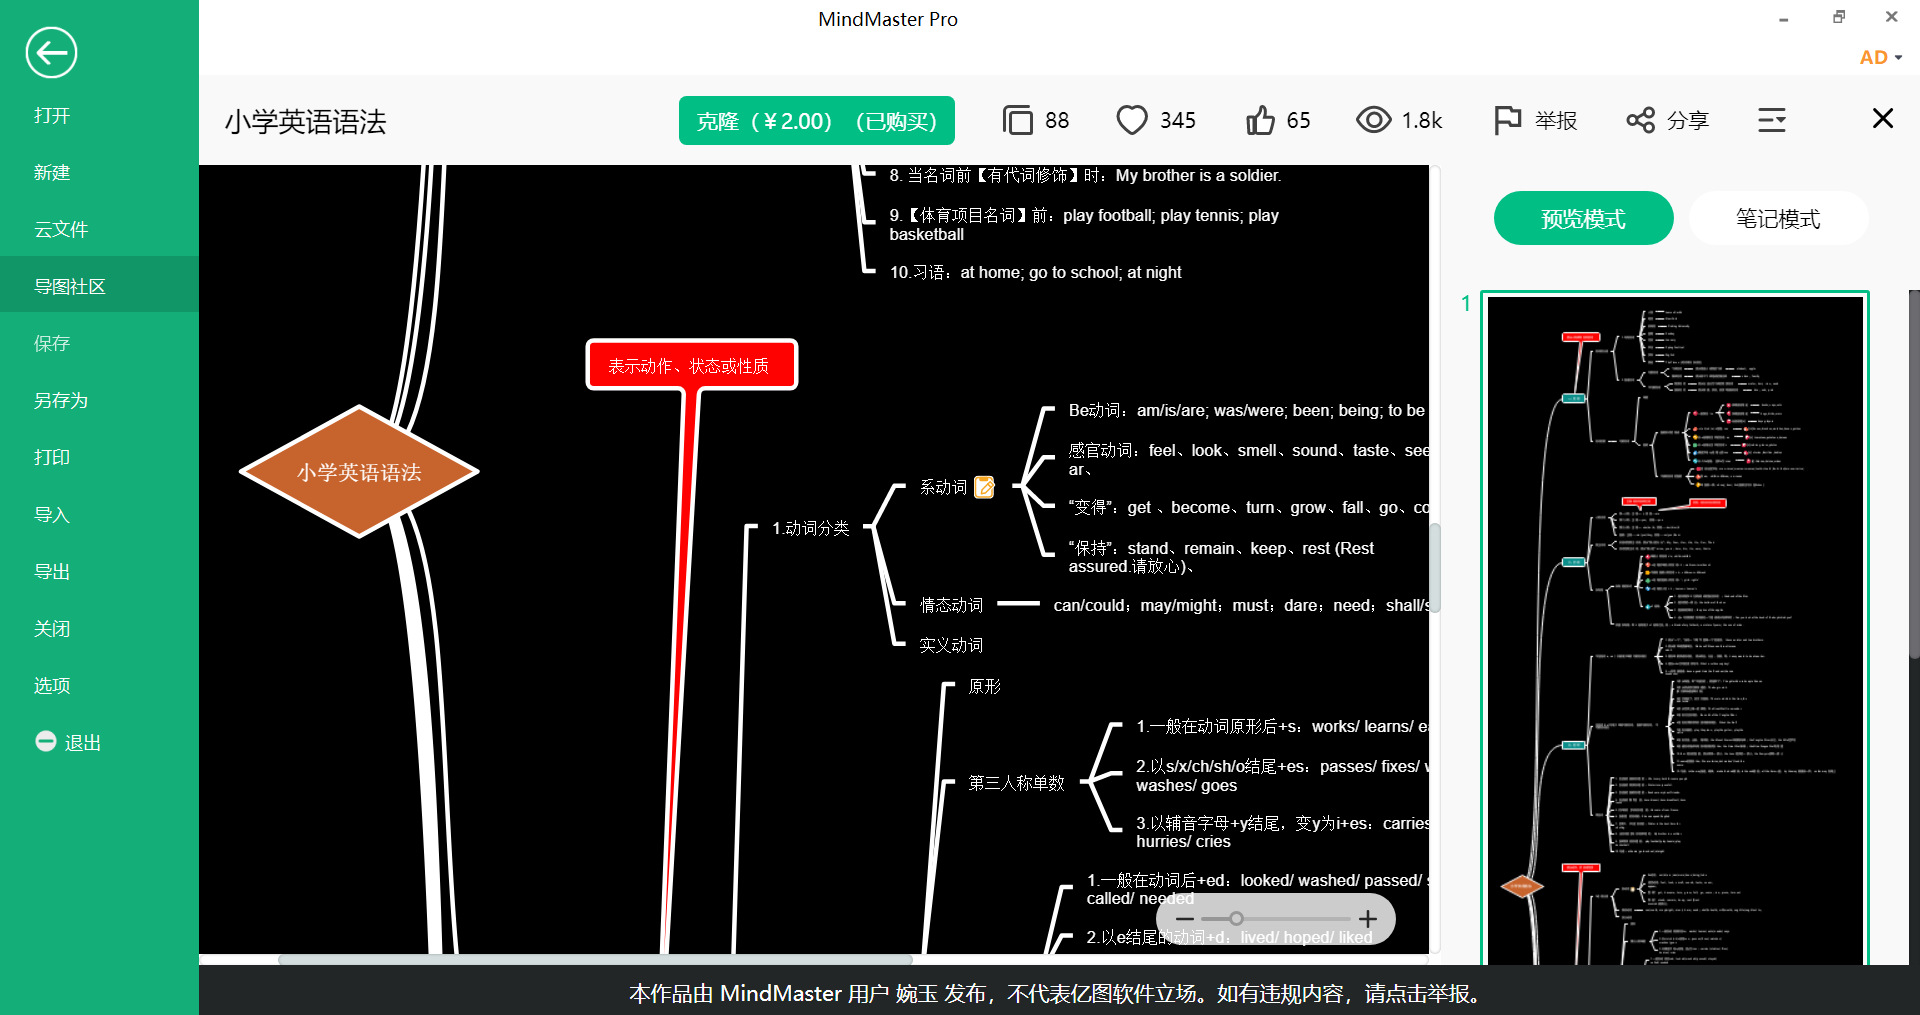This screenshot has width=1920, height=1015.
Task: Click the eye views icon
Action: pyautogui.click(x=1373, y=121)
